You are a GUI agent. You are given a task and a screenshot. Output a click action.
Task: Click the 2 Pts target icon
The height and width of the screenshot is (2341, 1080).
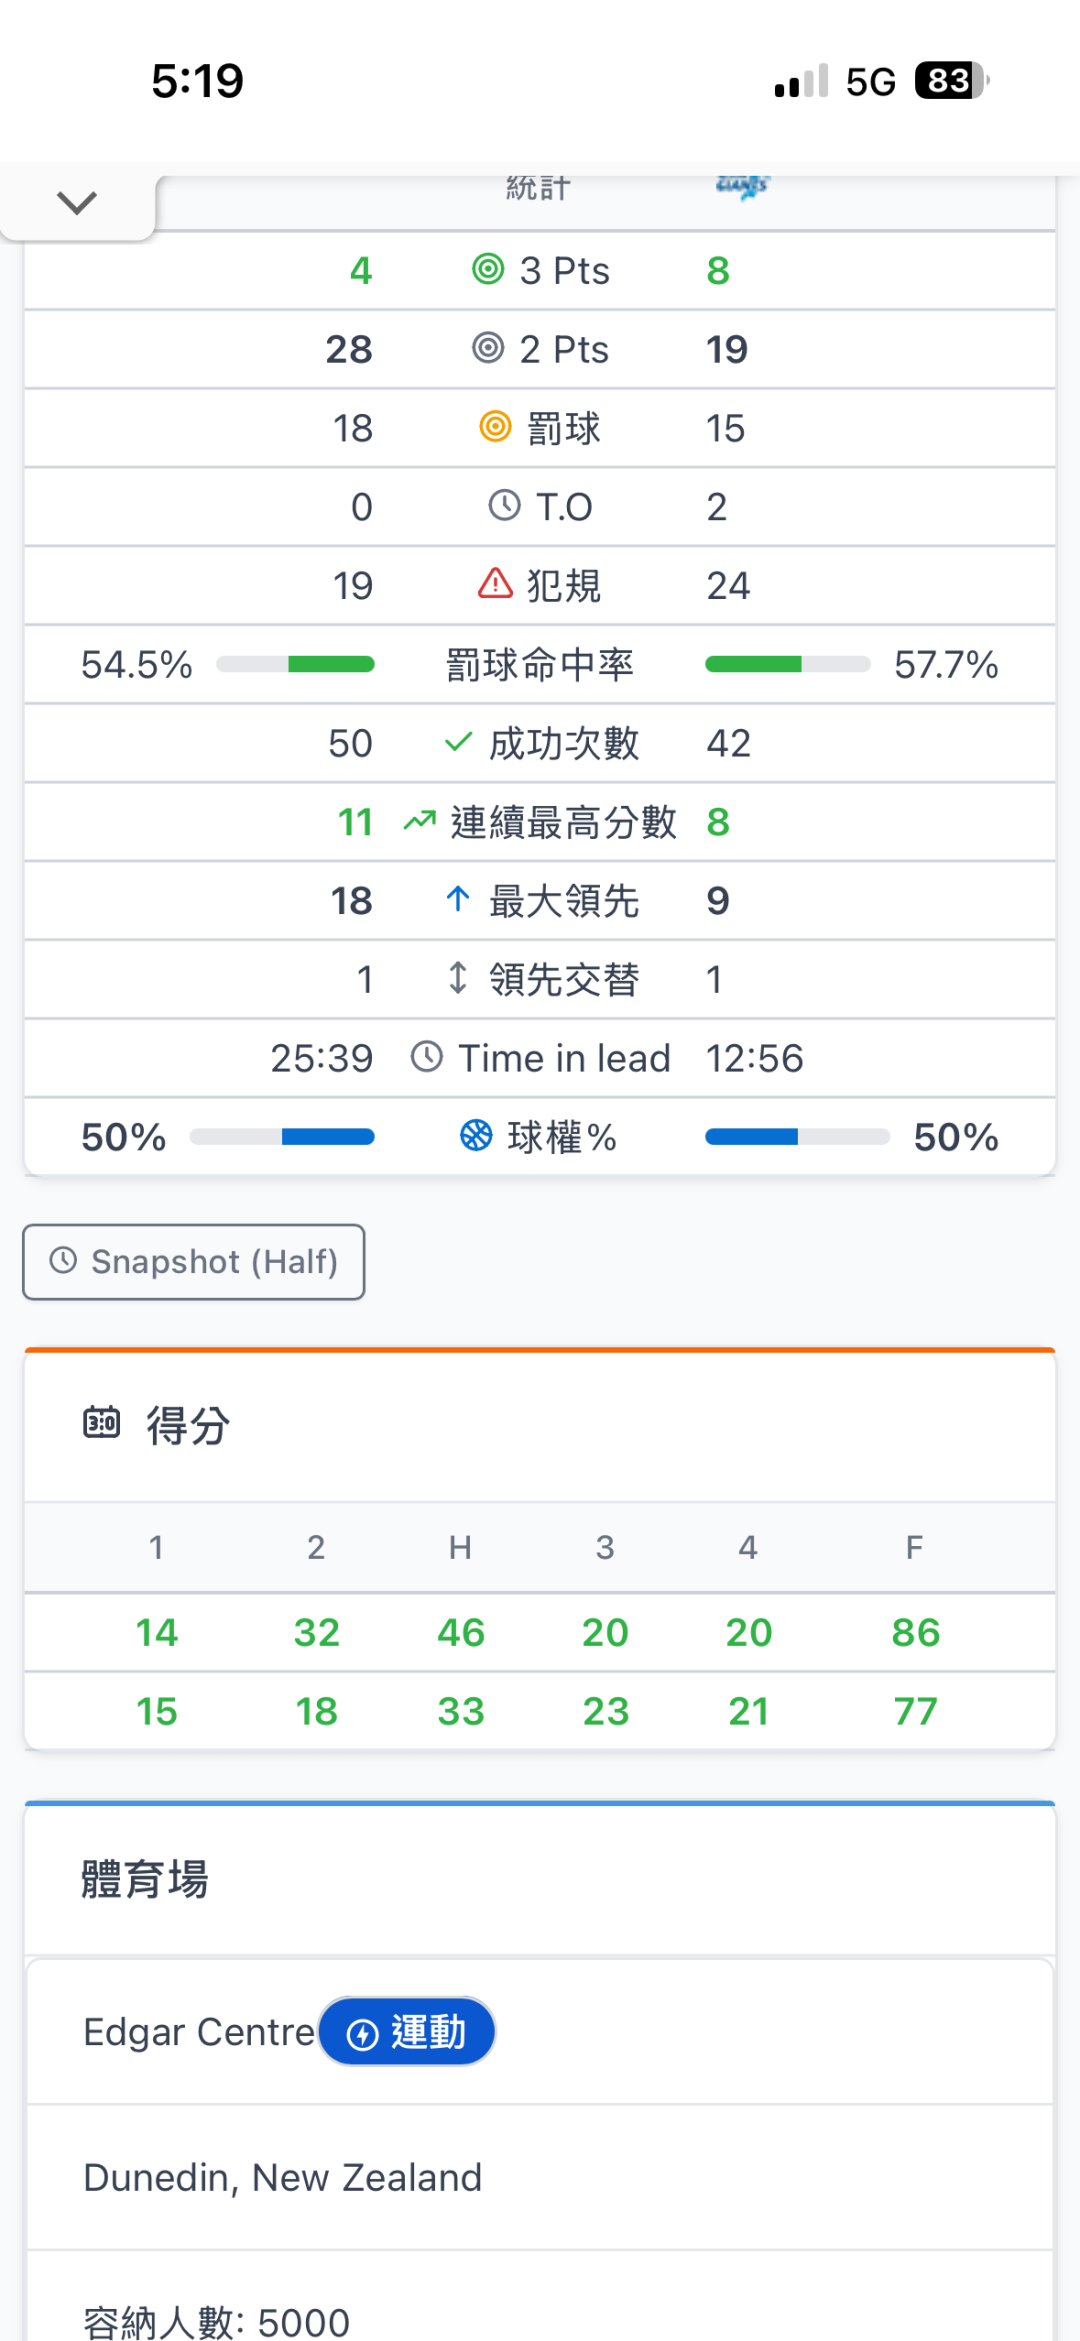tap(488, 348)
